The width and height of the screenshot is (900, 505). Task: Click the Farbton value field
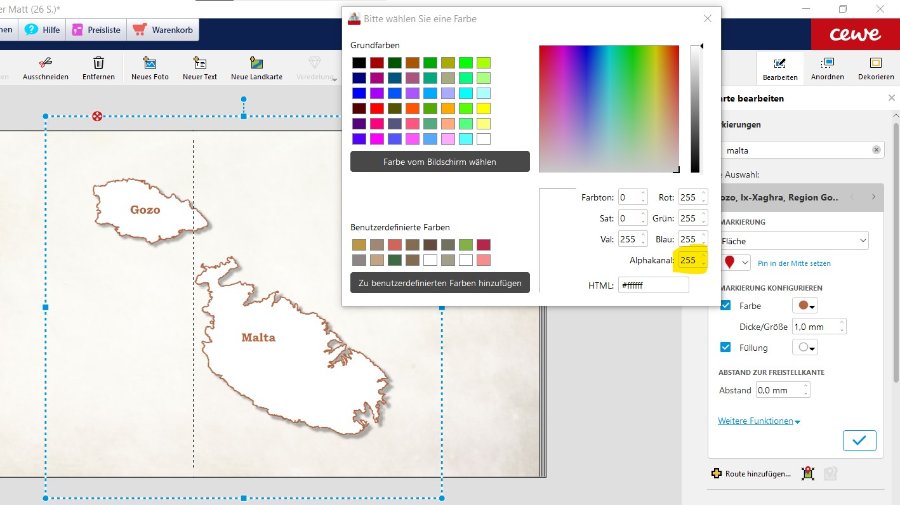(633, 197)
